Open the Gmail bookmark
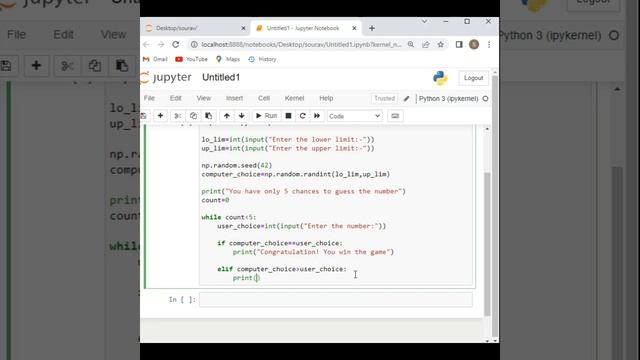This screenshot has height=360, width=640. [x=155, y=59]
